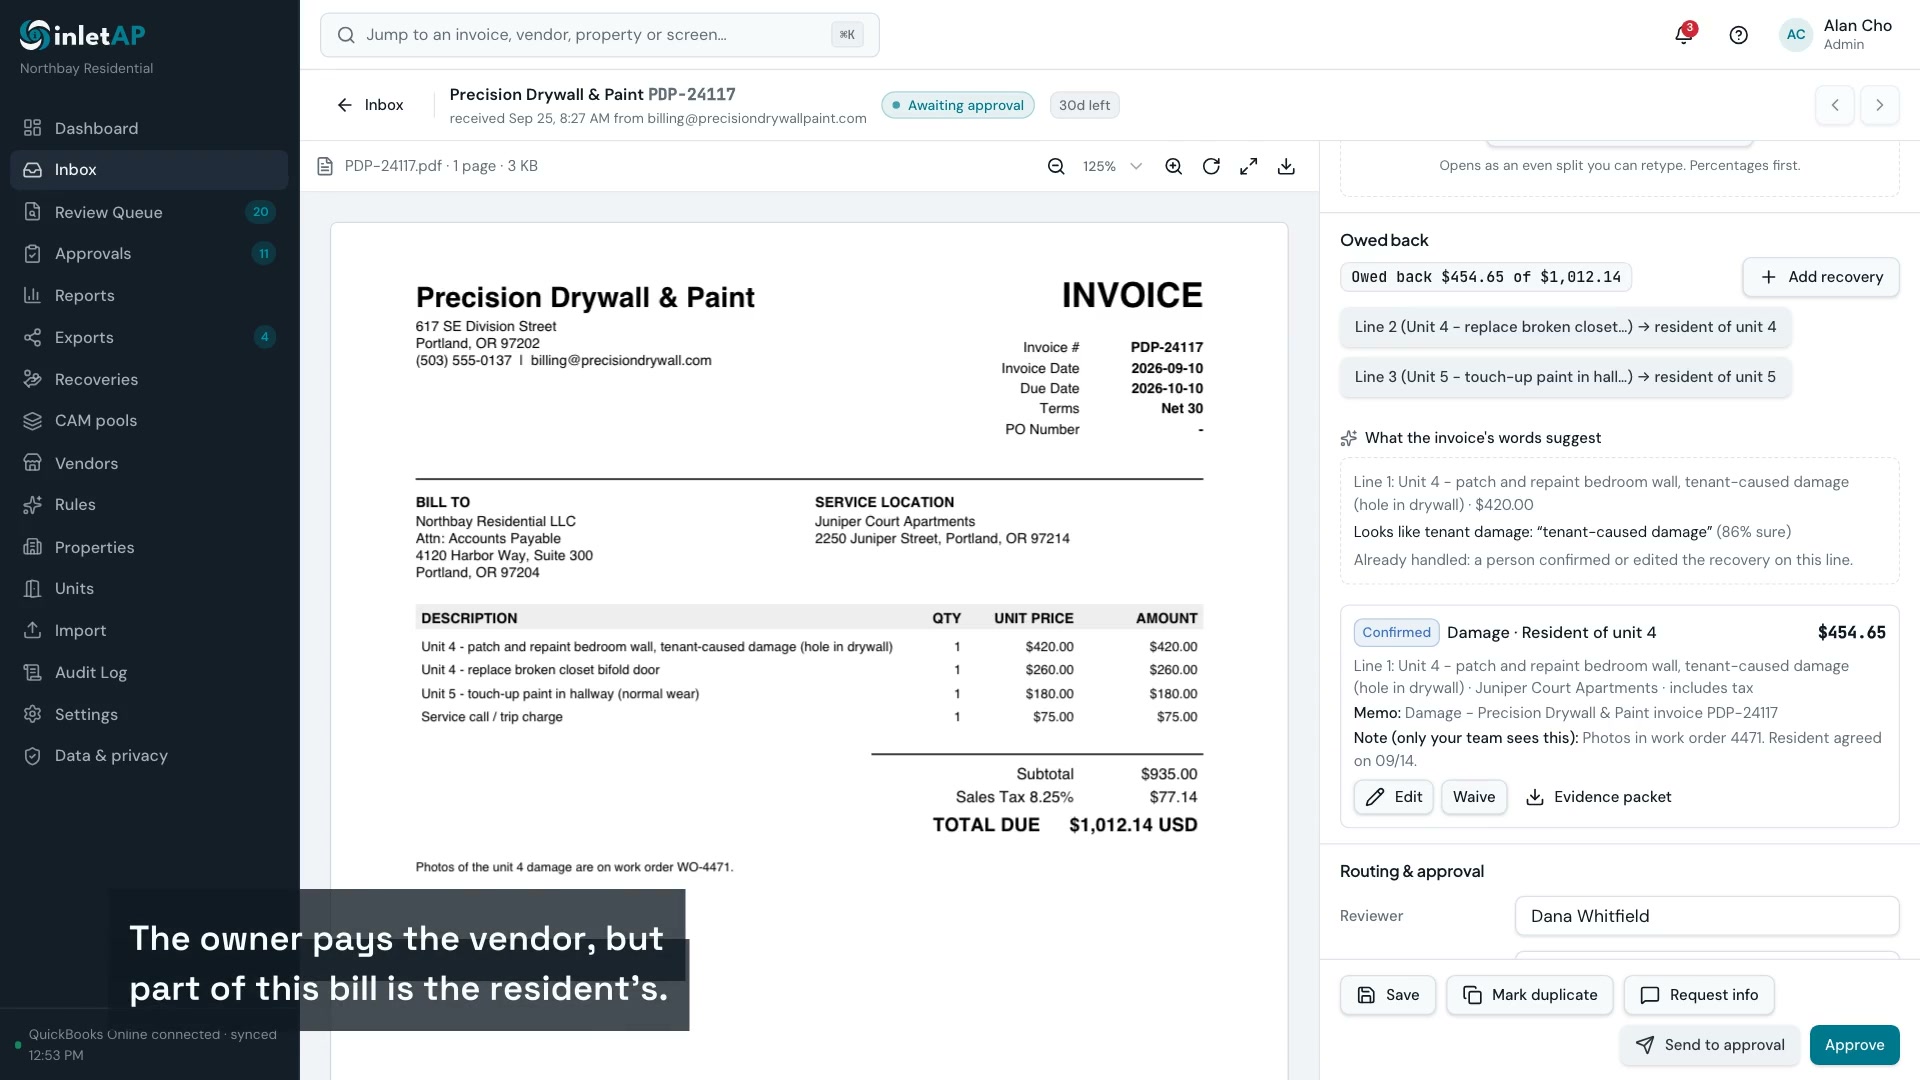This screenshot has width=1920, height=1080.
Task: Click the Inbox tray icon in sidebar
Action: click(x=33, y=170)
